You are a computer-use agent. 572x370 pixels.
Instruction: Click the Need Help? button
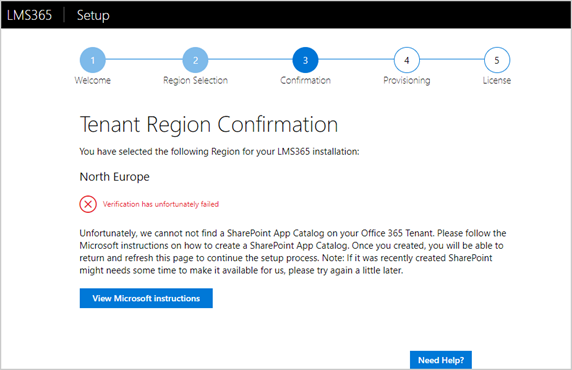pyautogui.click(x=441, y=360)
